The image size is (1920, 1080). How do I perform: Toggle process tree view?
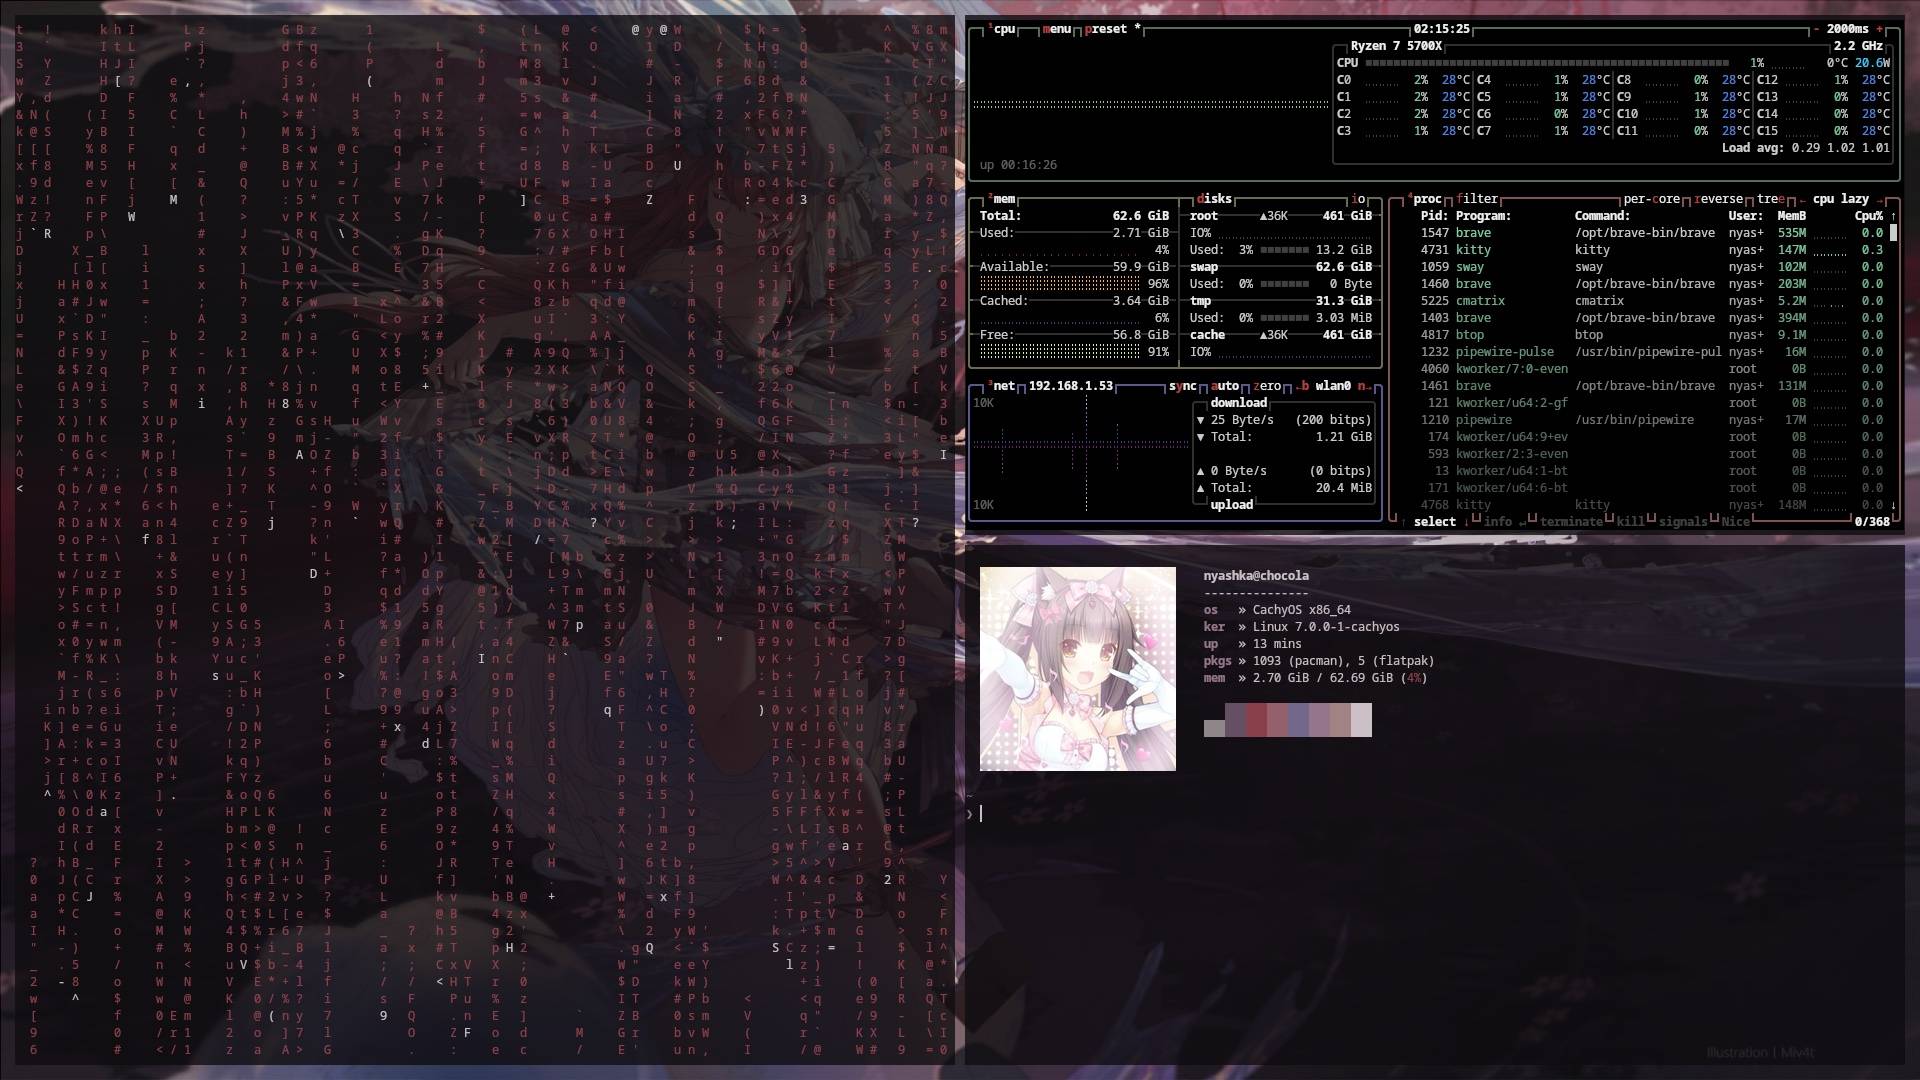point(1770,199)
